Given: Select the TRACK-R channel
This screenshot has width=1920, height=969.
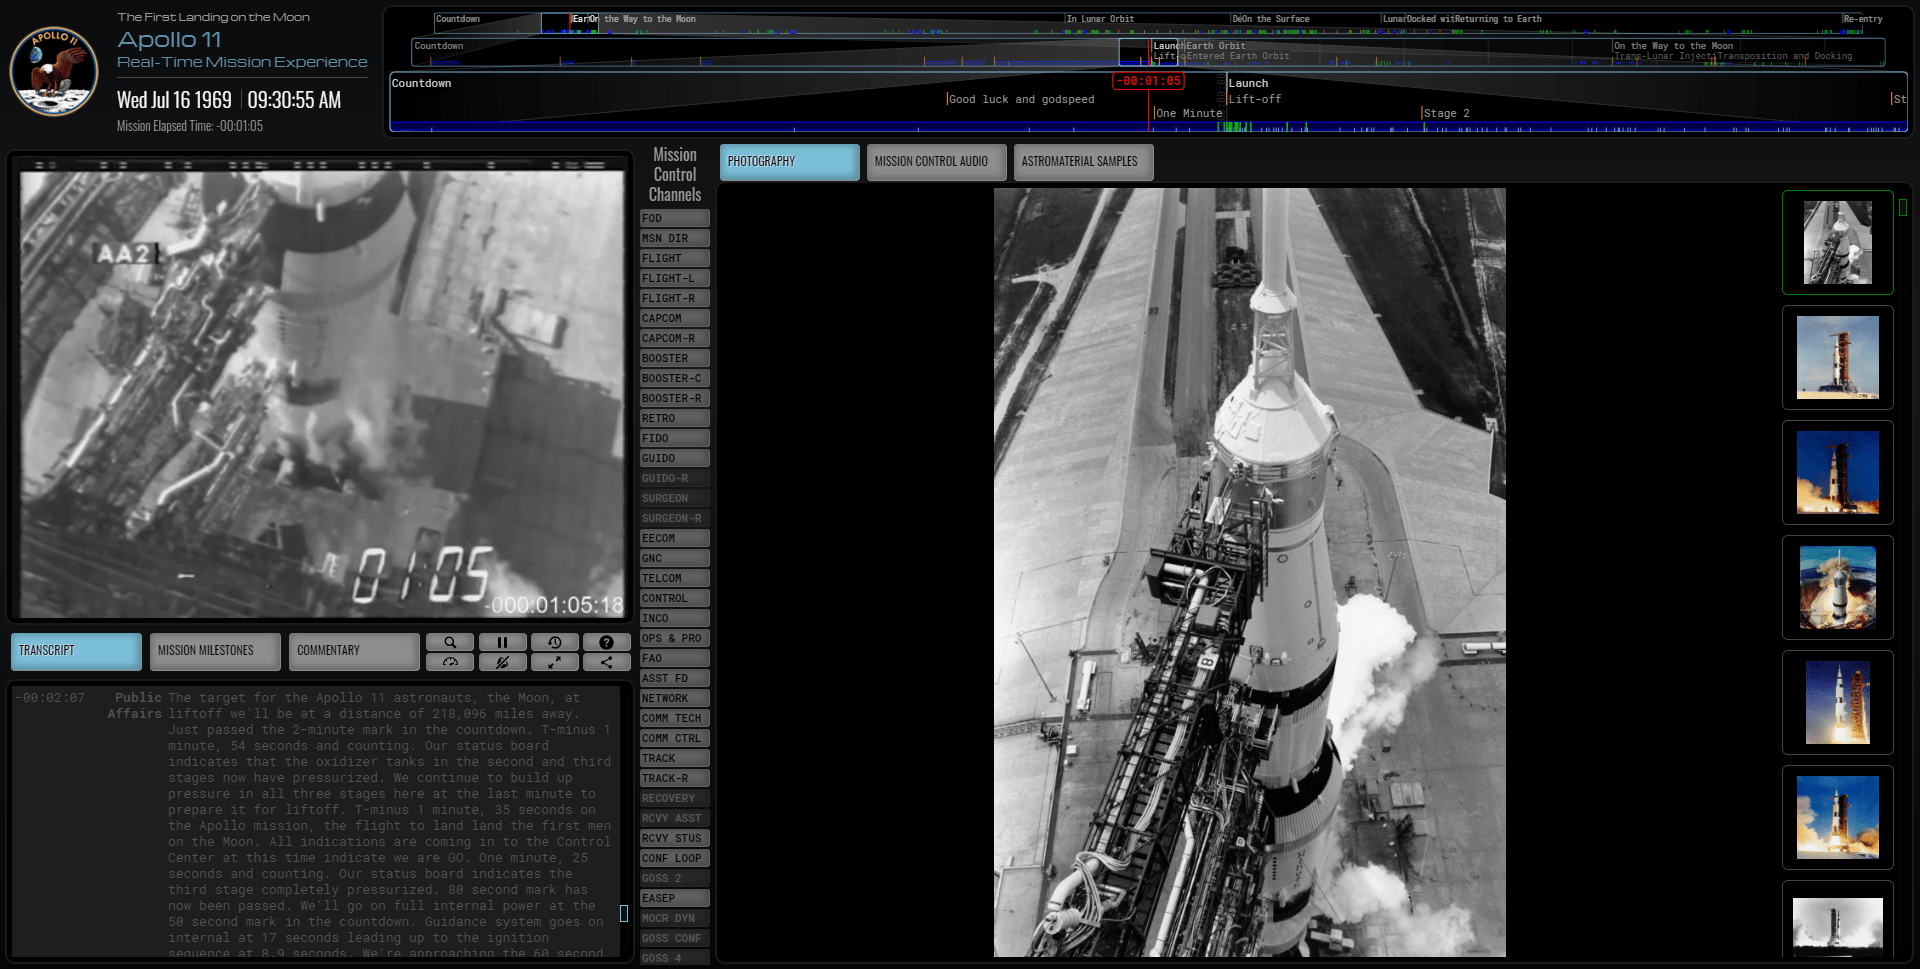Looking at the screenshot, I should [675, 778].
